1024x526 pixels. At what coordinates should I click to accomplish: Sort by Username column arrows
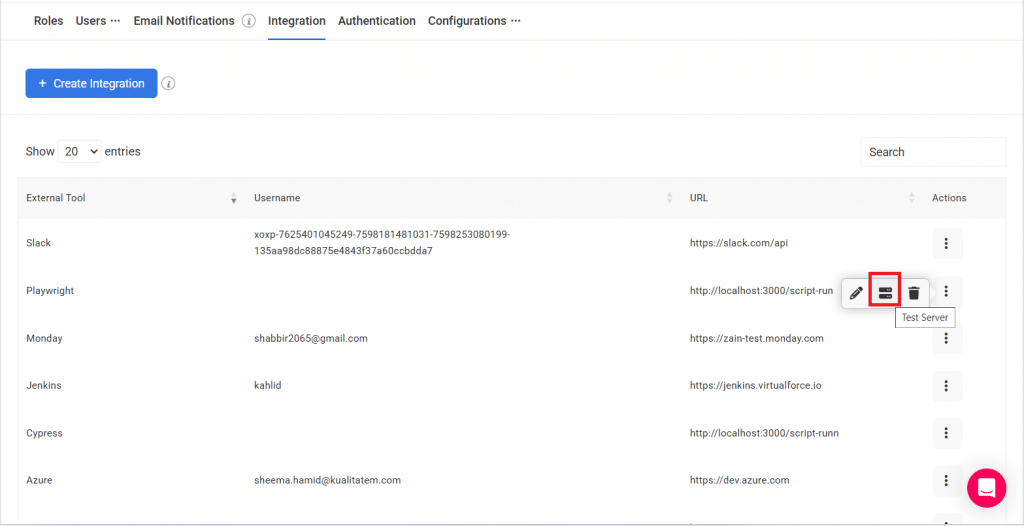coord(669,198)
